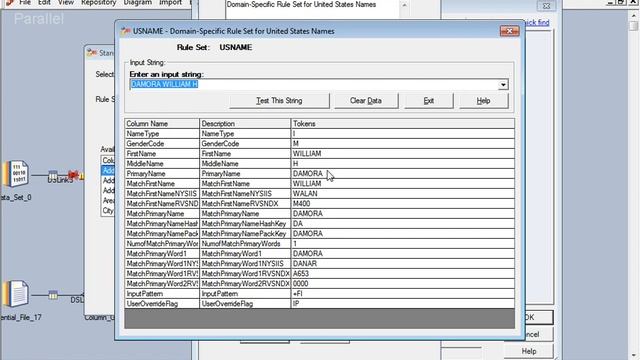The image size is (640, 360).
Task: Select the MatchPrimaryNamePackKey description cell
Action: tap(245, 234)
